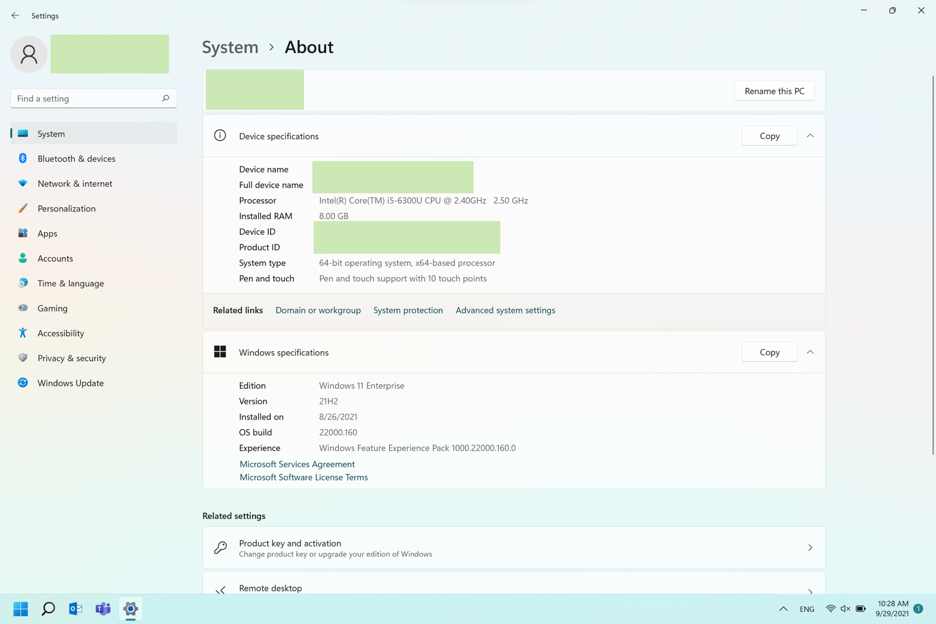Click the Windows Update icon in sidebar
Image resolution: width=936 pixels, height=624 pixels.
23,383
